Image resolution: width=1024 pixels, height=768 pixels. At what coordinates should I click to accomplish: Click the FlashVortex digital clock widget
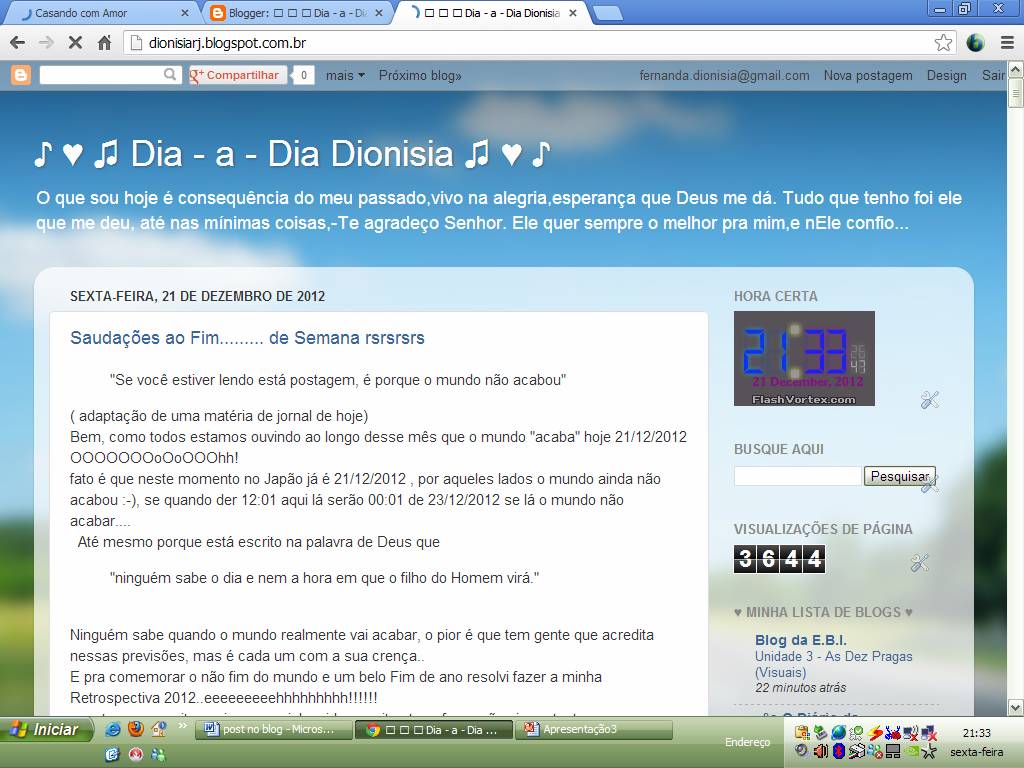804,359
